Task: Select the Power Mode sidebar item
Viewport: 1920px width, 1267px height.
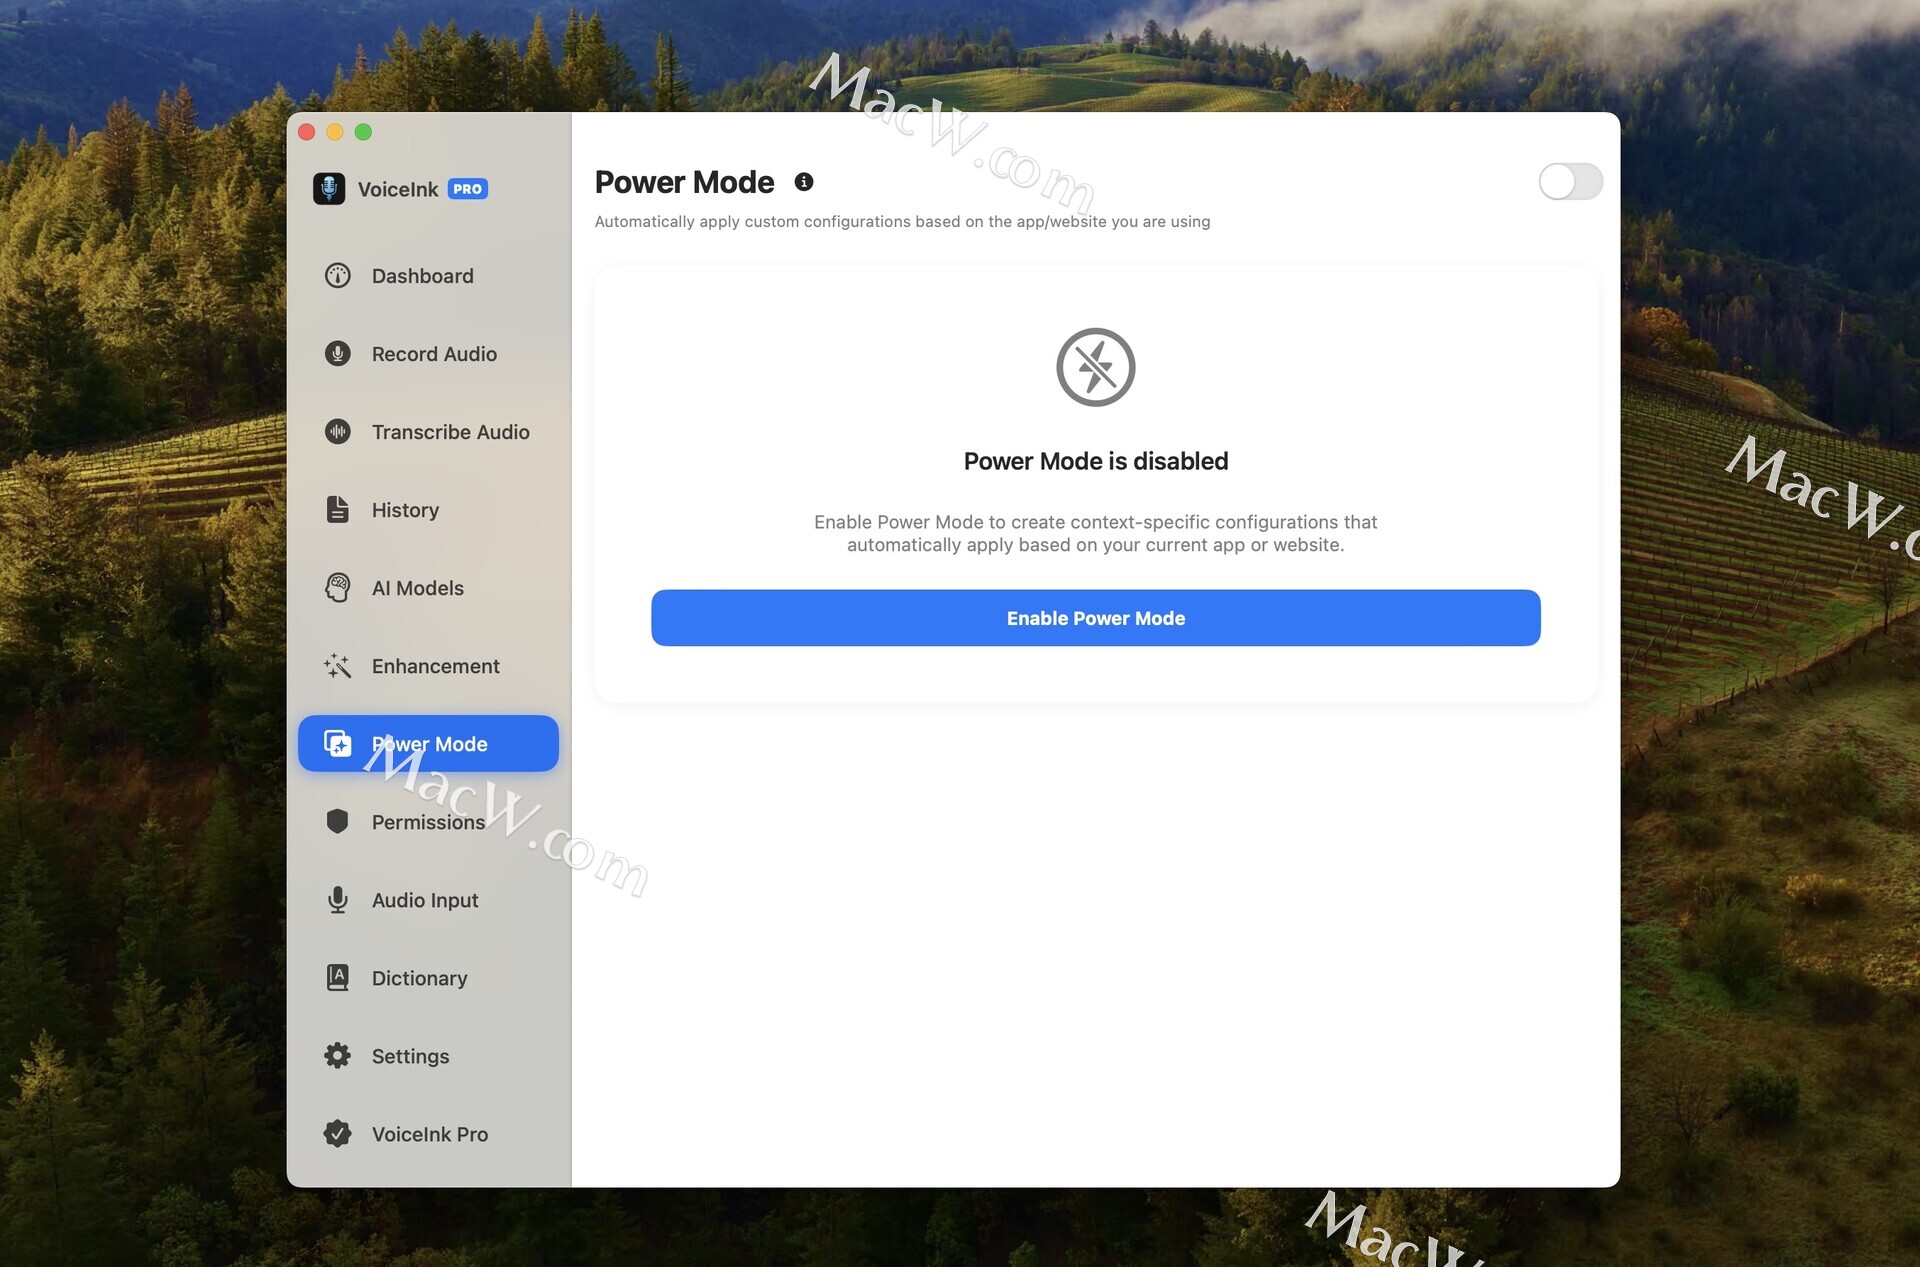Action: (x=428, y=744)
